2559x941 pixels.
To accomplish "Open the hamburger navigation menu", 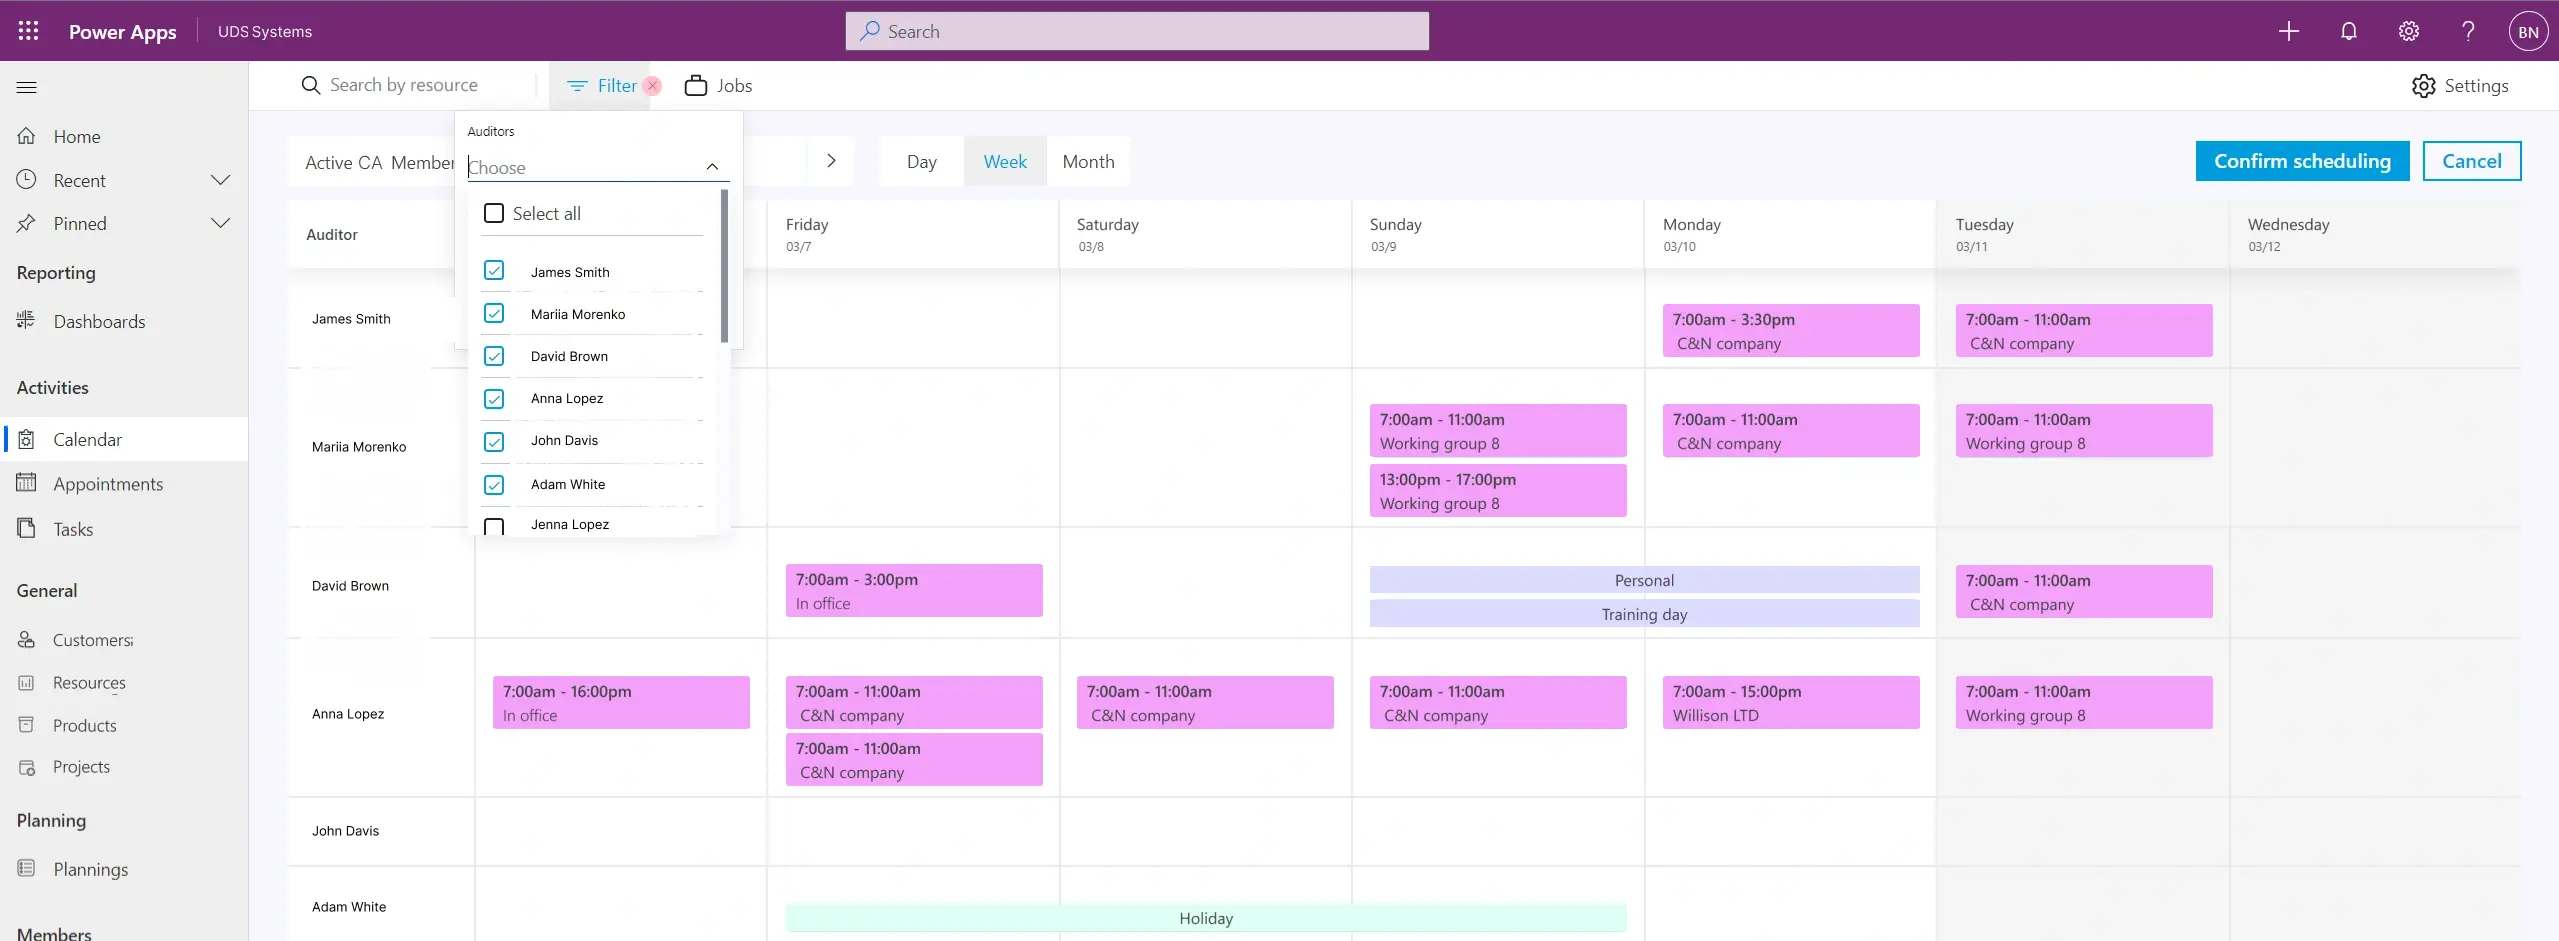I will point(26,87).
